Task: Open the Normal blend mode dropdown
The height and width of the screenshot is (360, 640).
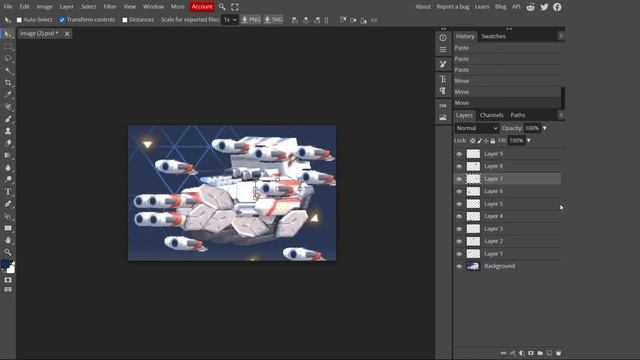Action: click(477, 128)
